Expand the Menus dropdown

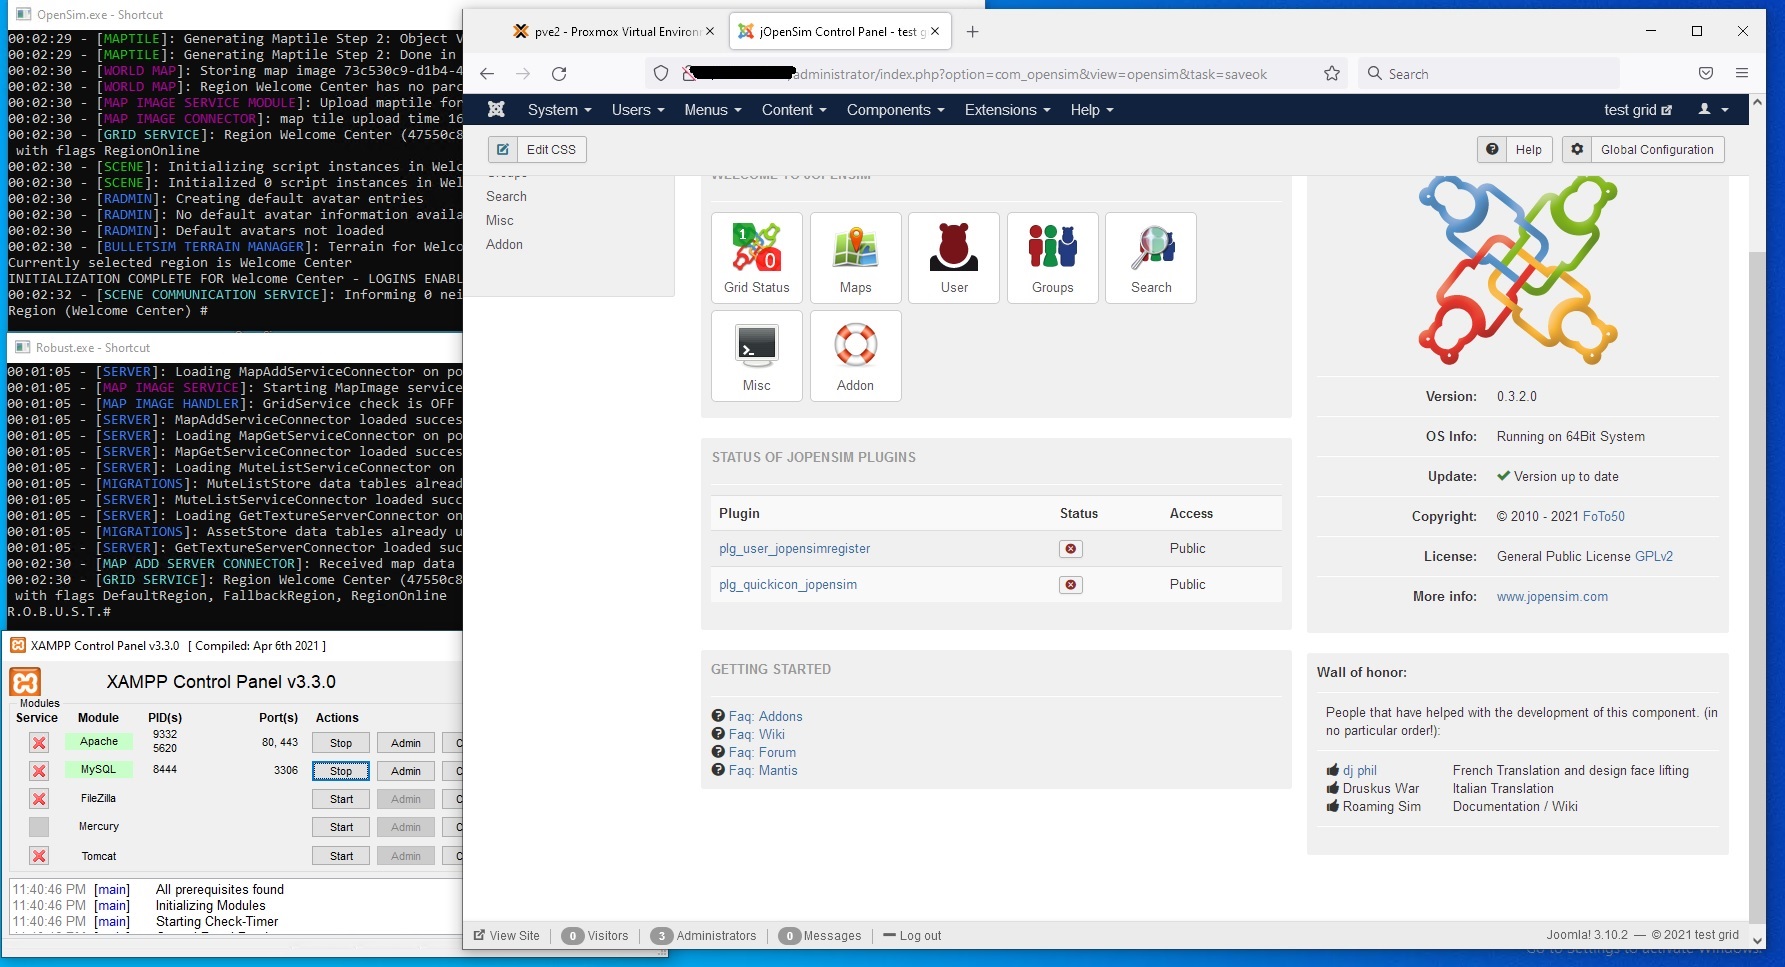coord(712,110)
